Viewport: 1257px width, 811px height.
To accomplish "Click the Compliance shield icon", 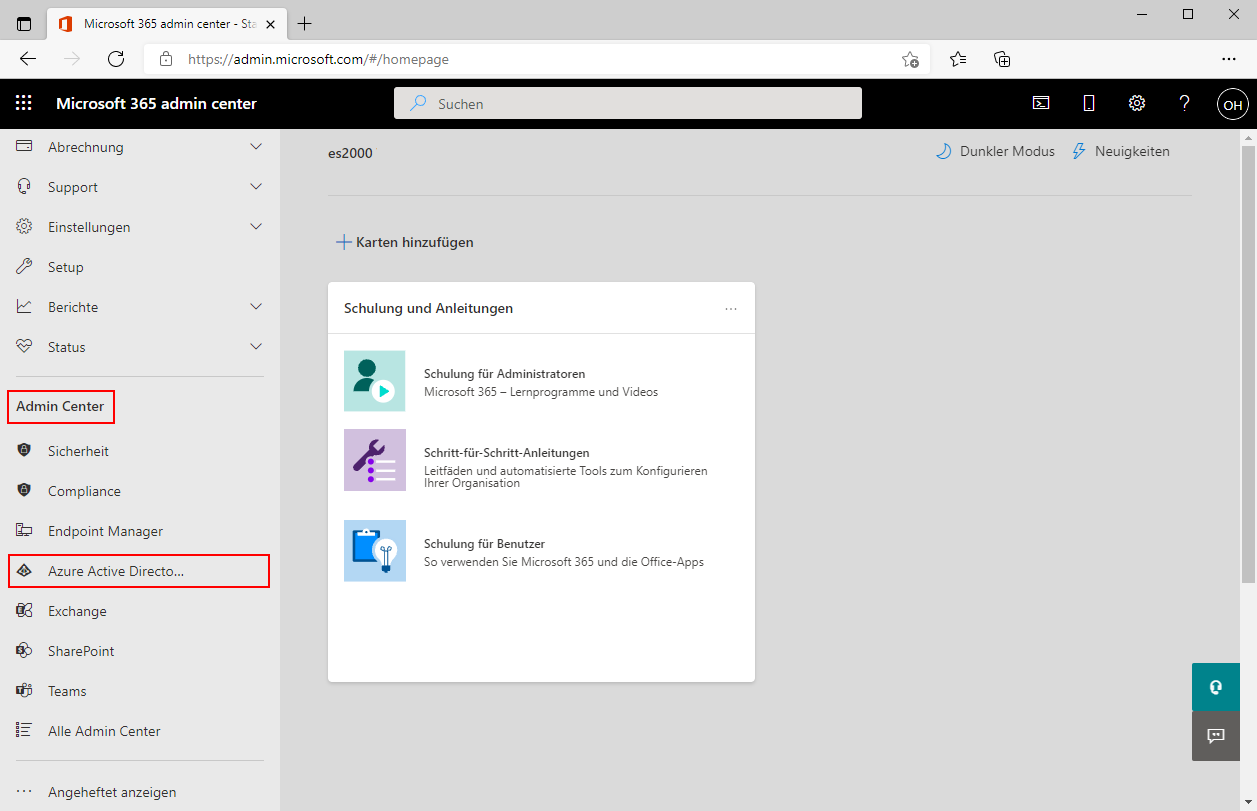I will point(25,491).
